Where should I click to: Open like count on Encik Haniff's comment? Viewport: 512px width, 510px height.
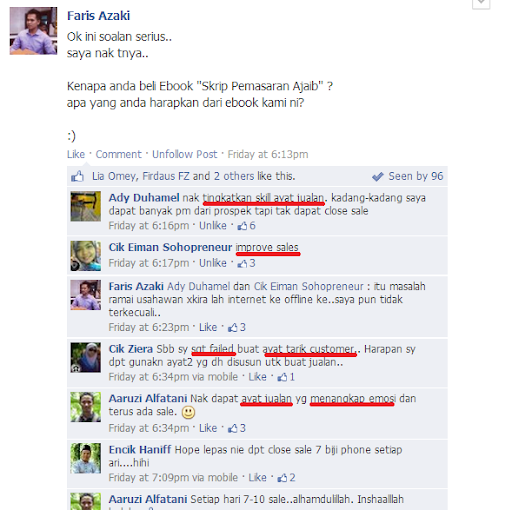click(286, 478)
